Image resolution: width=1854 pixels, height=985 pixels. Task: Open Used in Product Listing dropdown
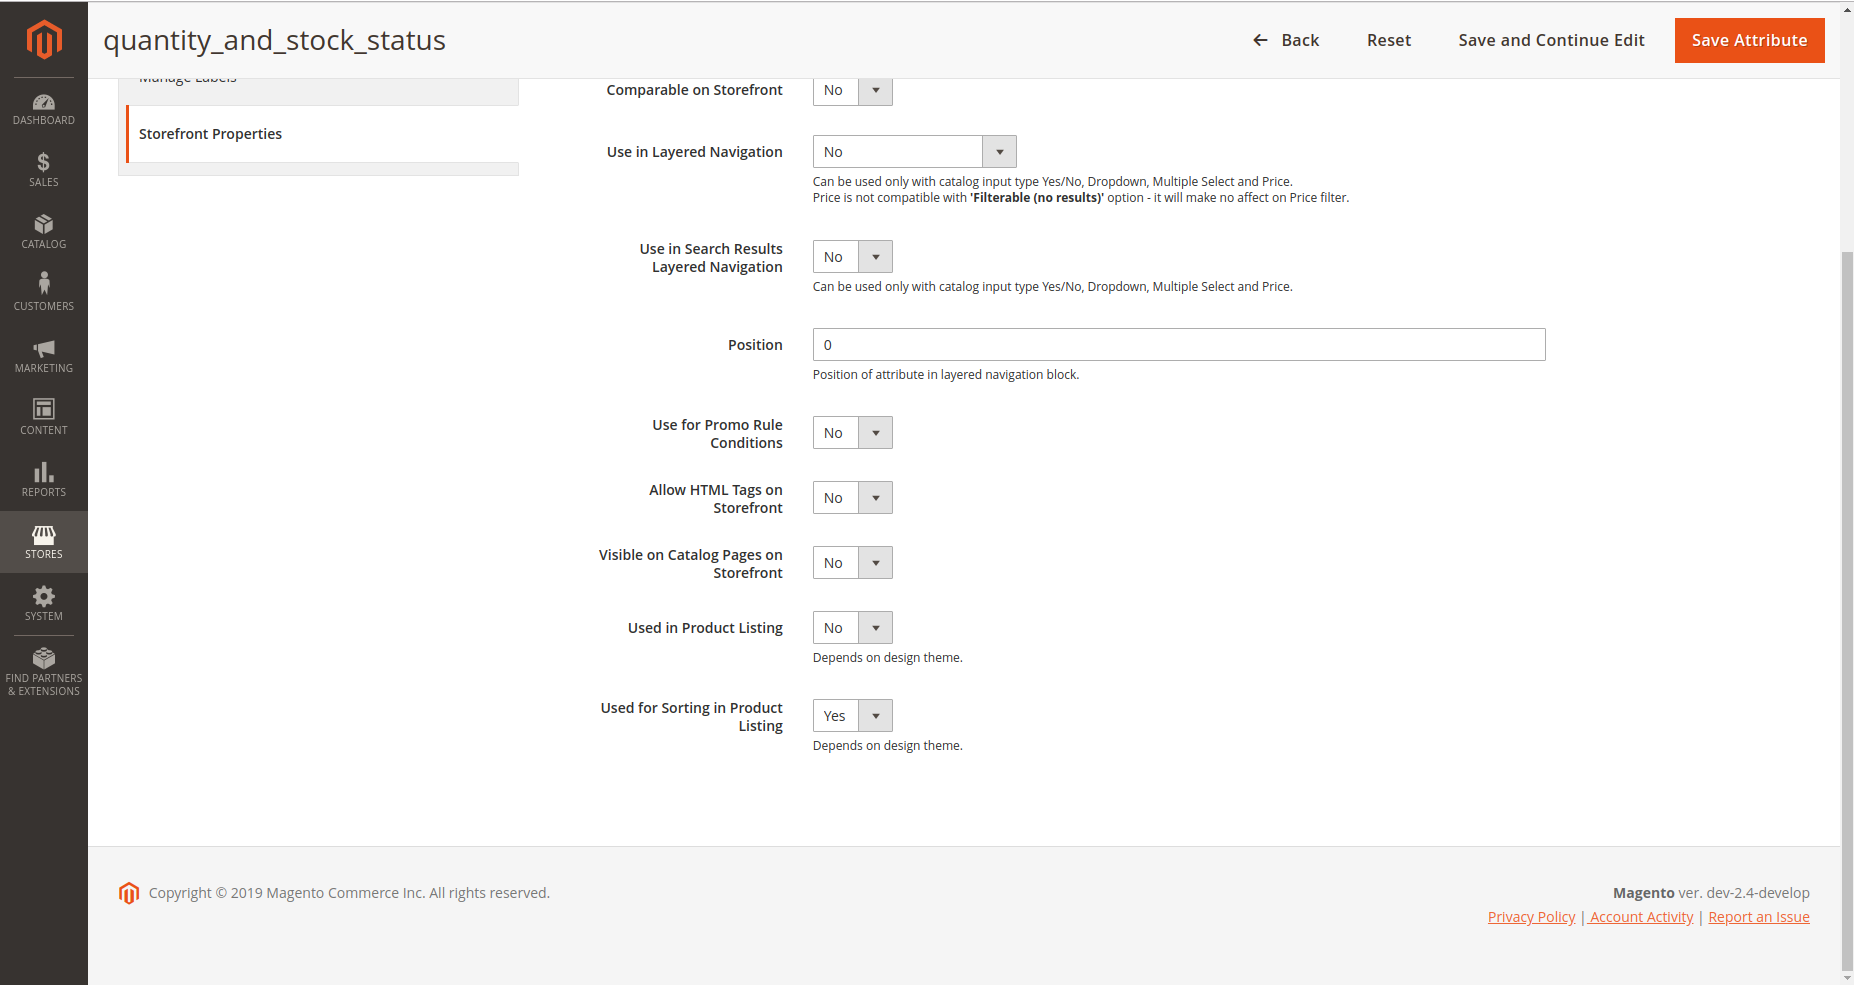pyautogui.click(x=852, y=628)
